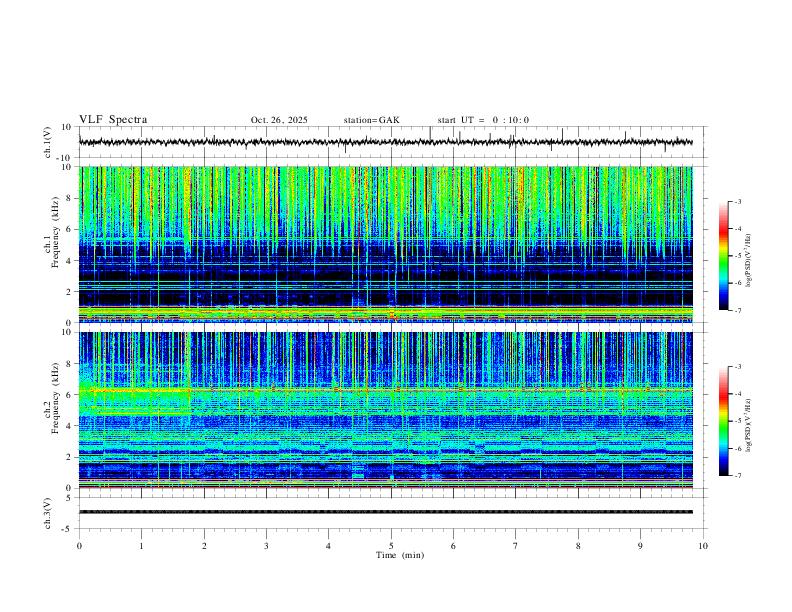This screenshot has width=792, height=612.
Task: Click the 'ch.3(V)' axis label
Action: [x=48, y=513]
